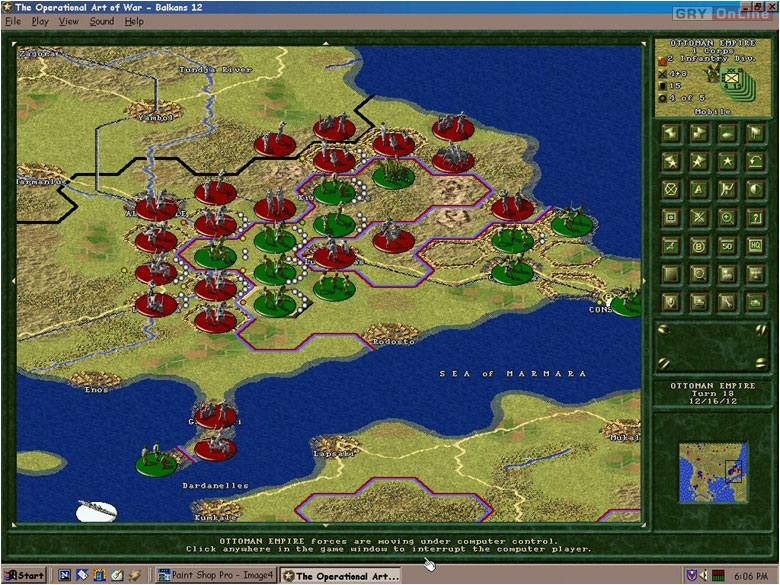Click the single star icon button

pos(727,162)
